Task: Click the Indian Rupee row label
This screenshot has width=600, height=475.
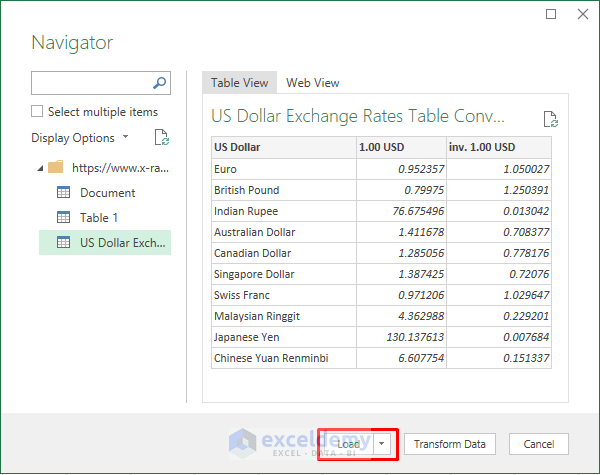Action: pos(246,211)
